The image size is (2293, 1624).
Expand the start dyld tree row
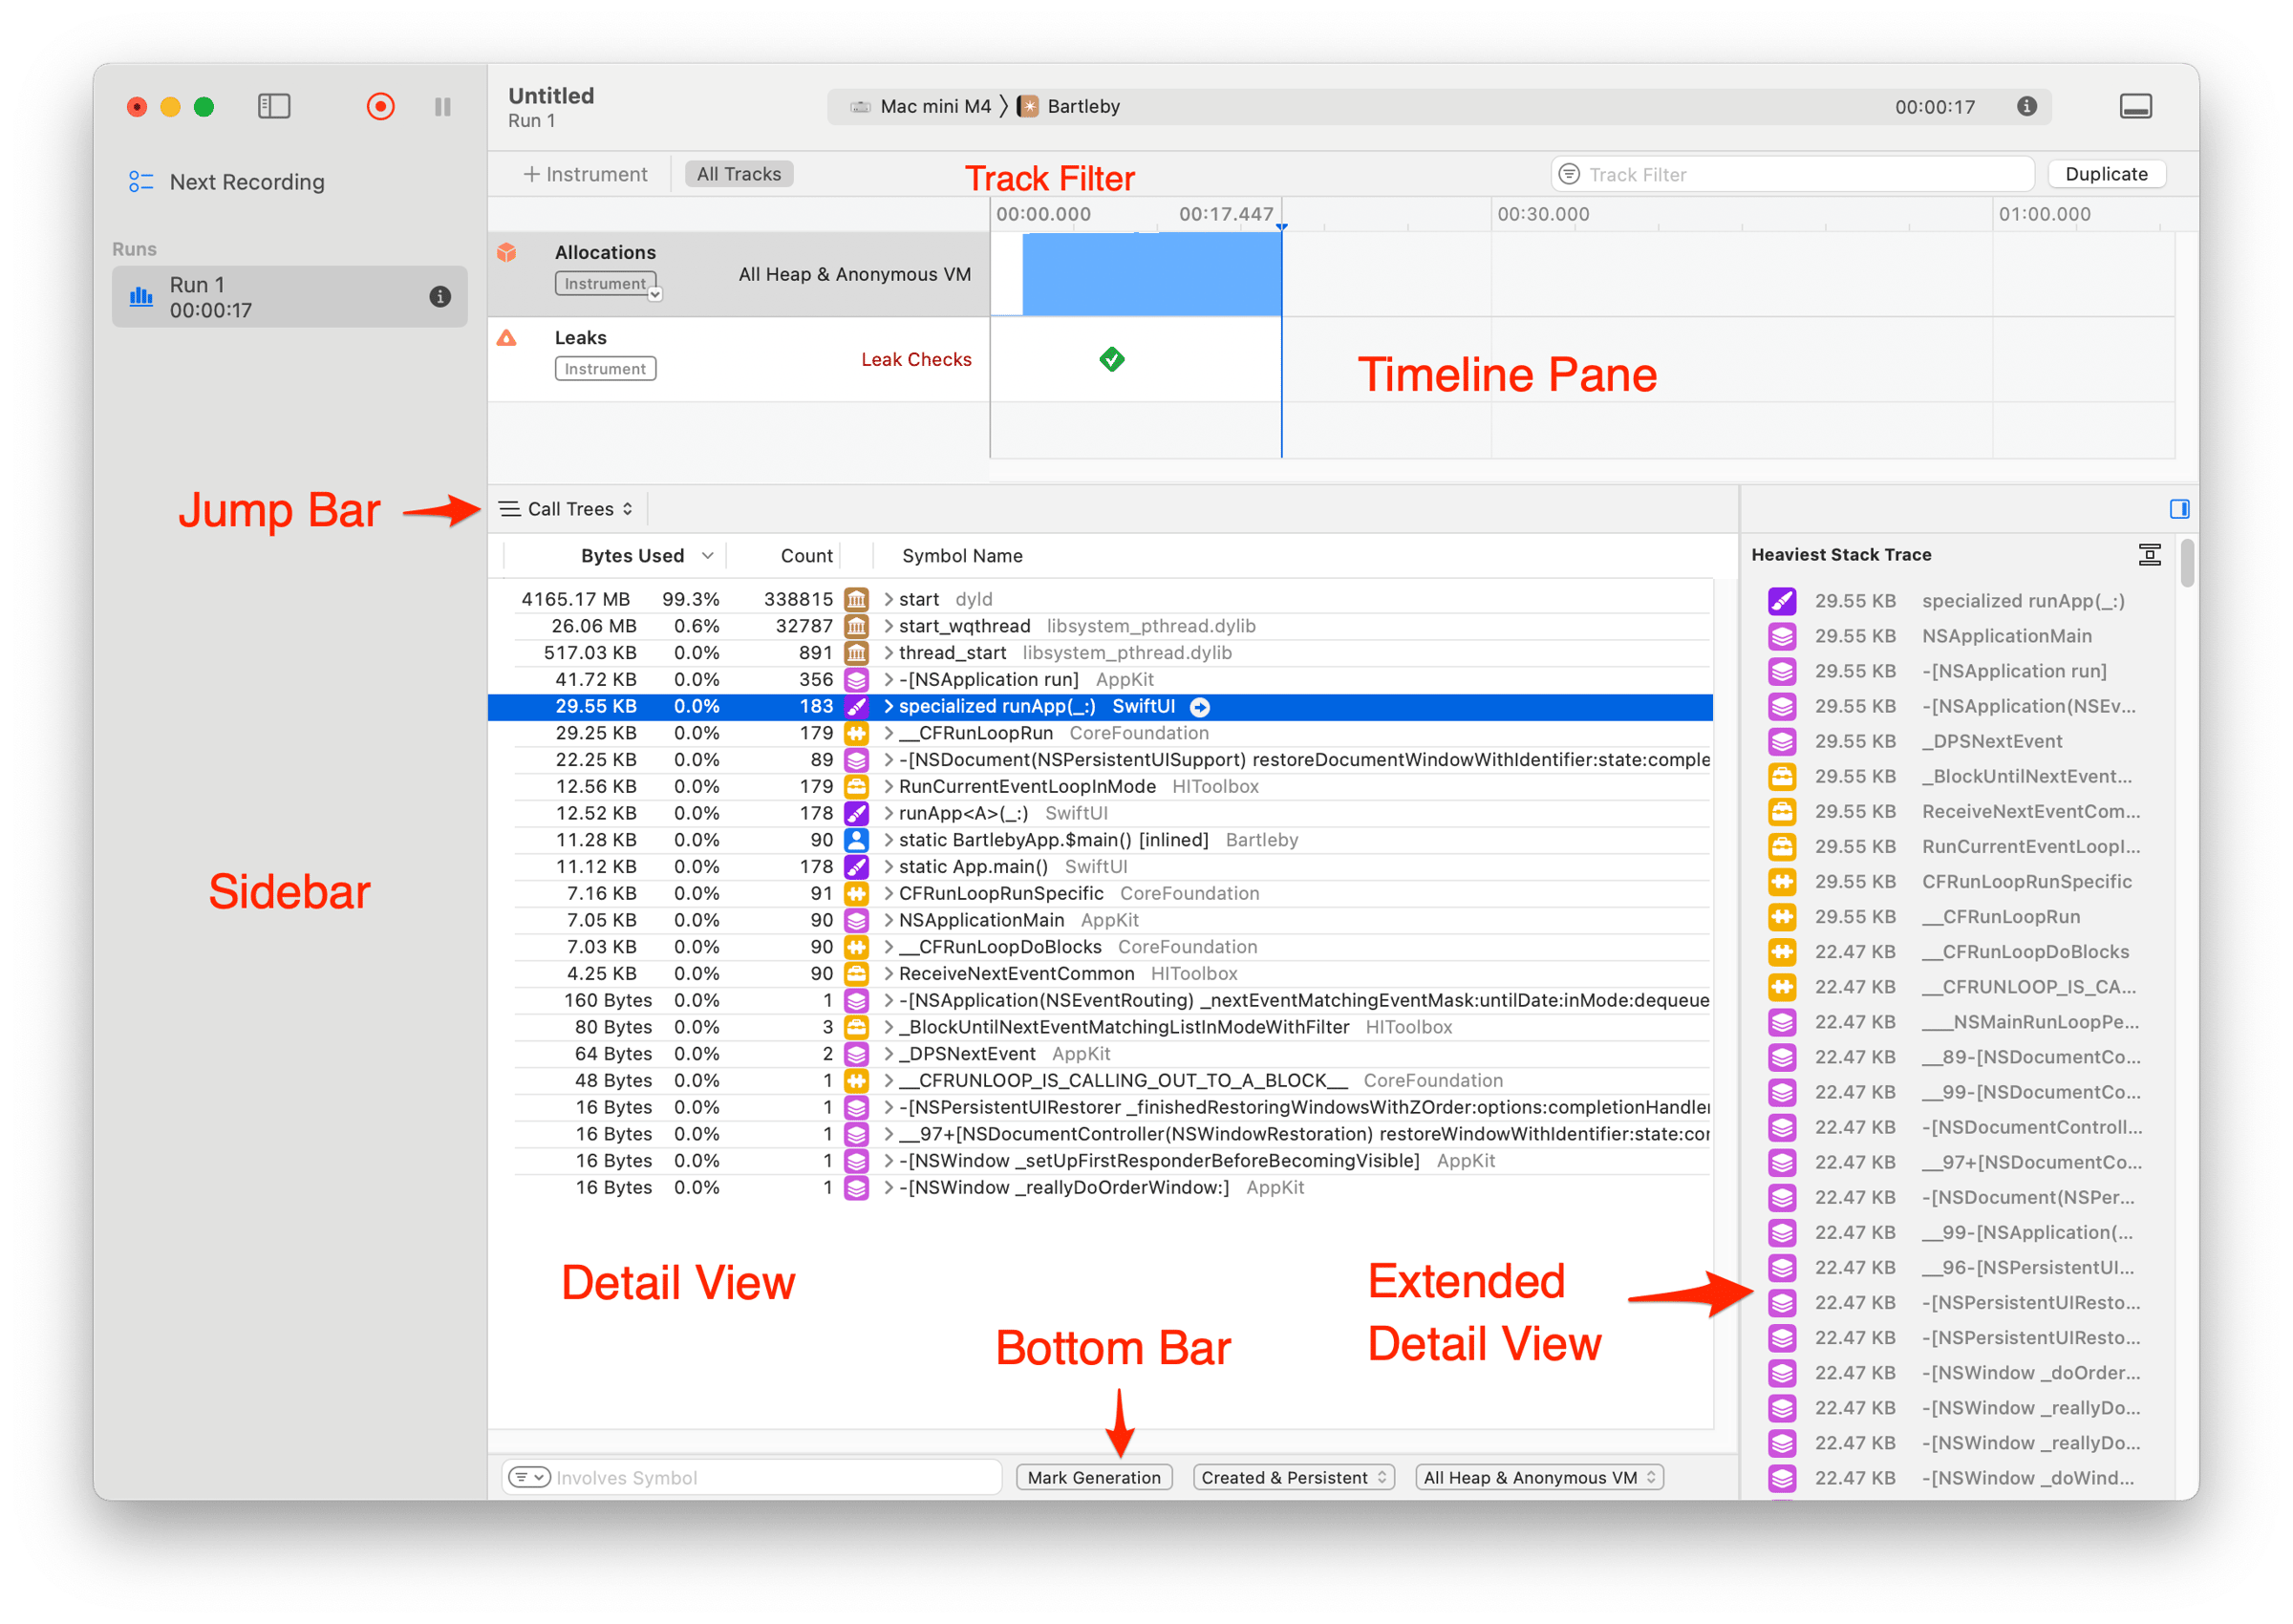888,599
